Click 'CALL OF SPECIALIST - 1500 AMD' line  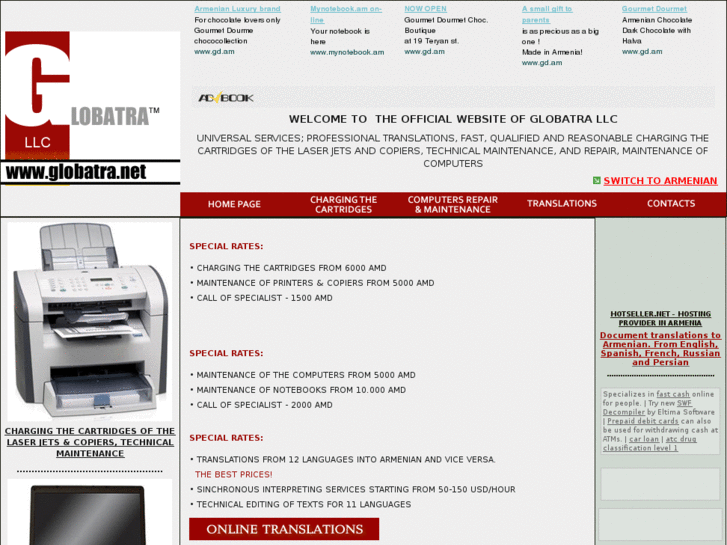(264, 298)
